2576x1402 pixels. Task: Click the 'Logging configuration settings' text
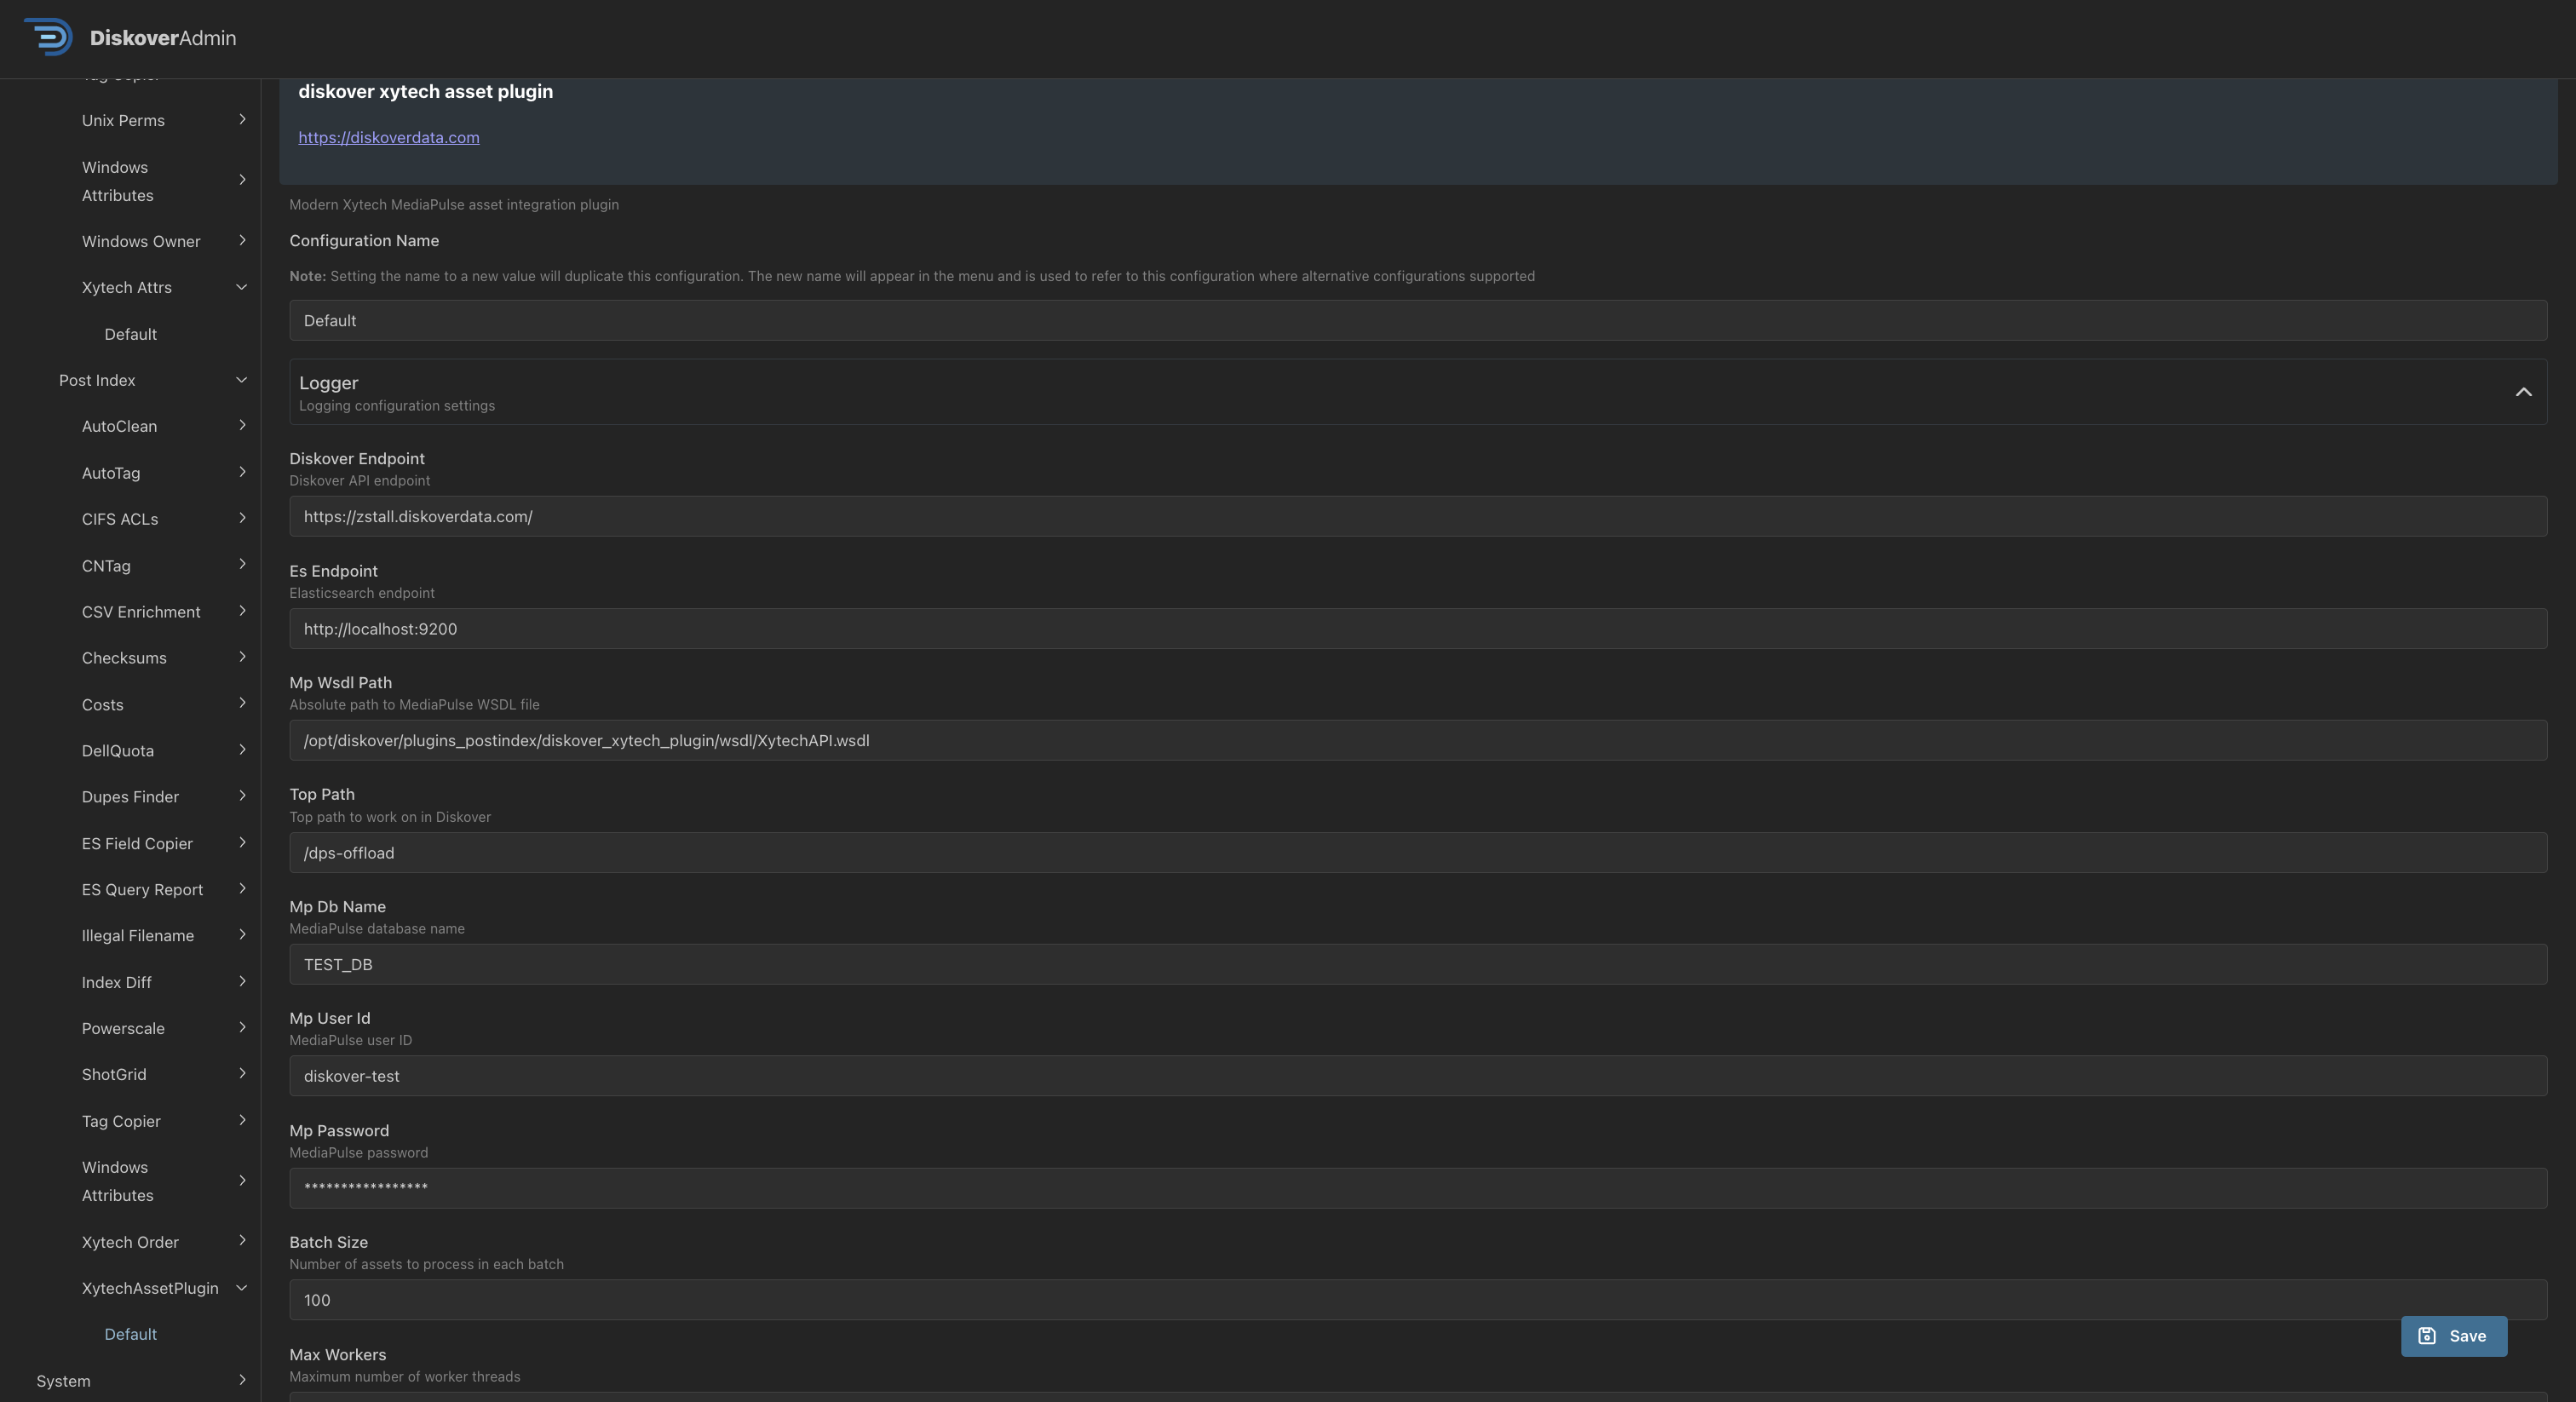click(397, 406)
